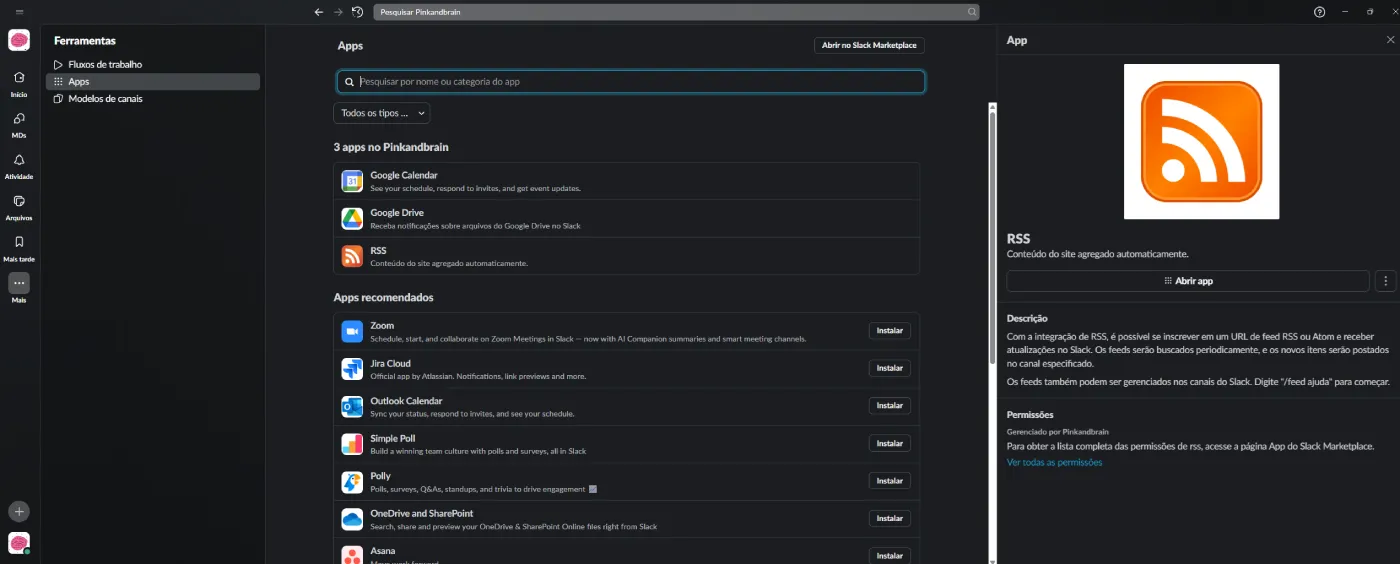Expand the Todos os tipos dropdown
1400x564 pixels.
coord(382,113)
